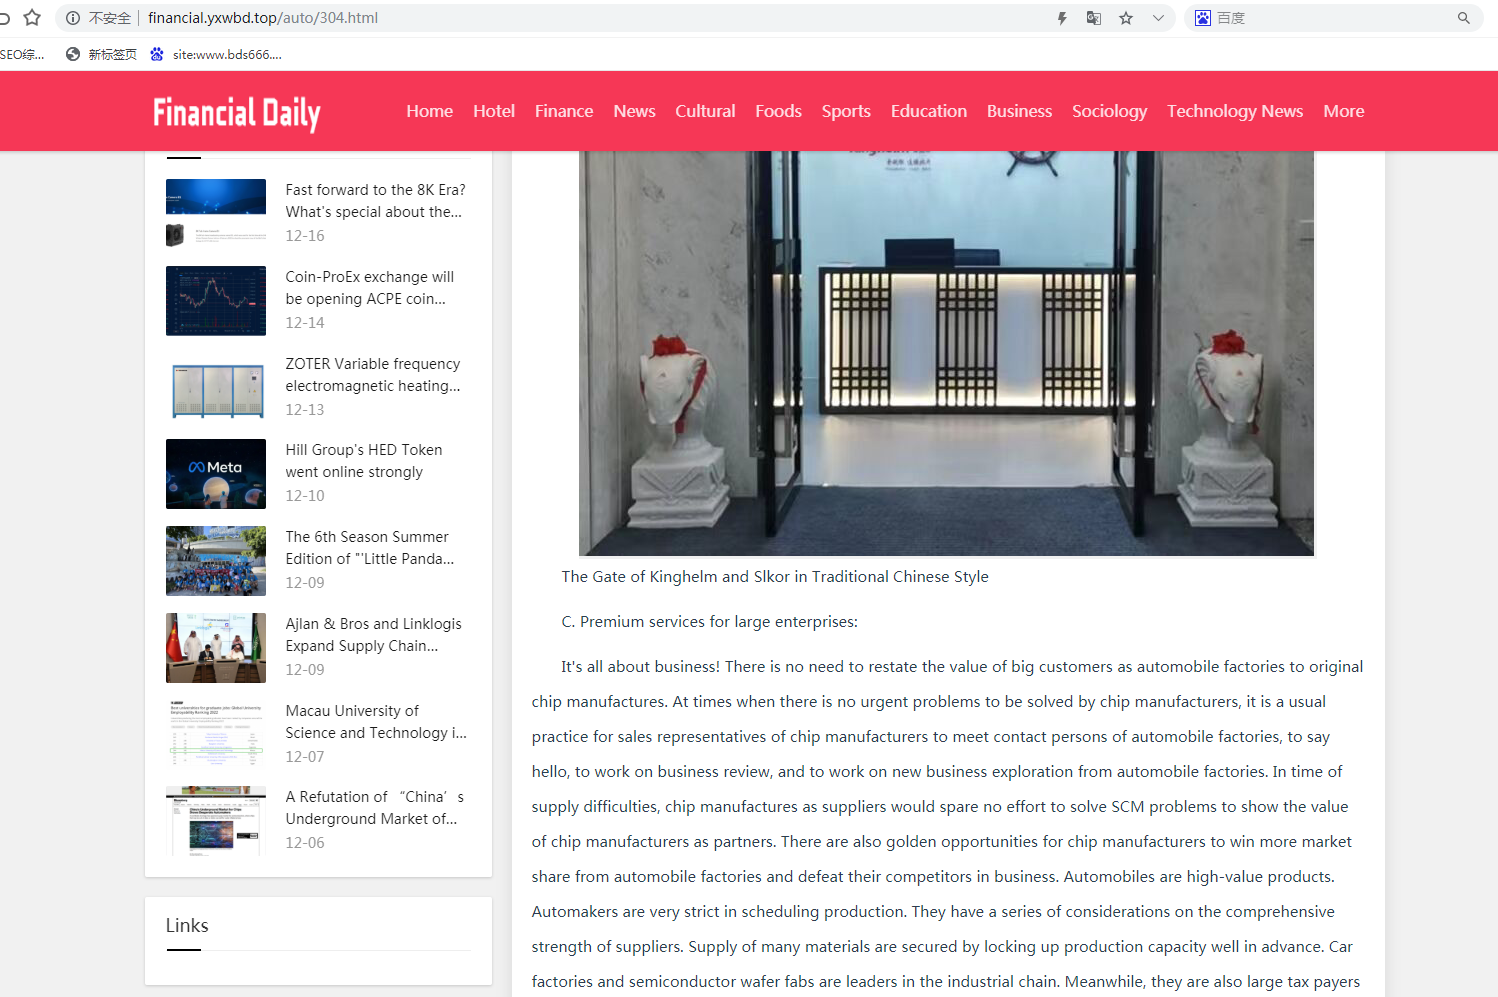This screenshot has height=997, width=1498.
Task: Click the favorite star in address bar
Action: 1126,18
